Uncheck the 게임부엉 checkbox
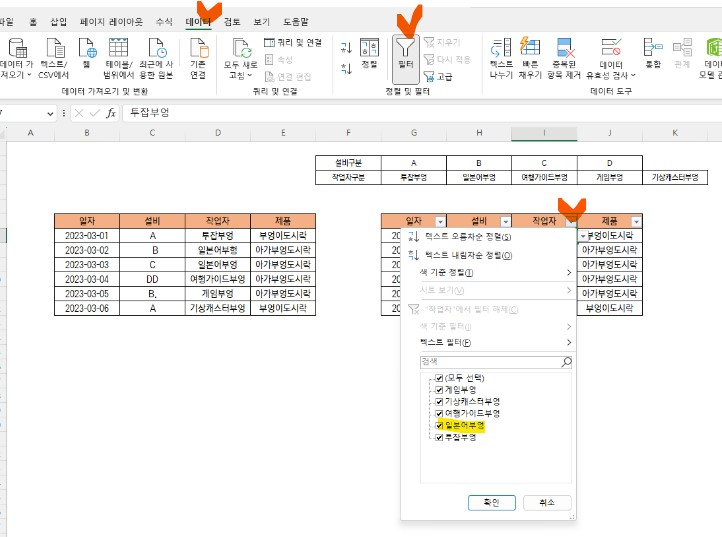Screen dimensions: 722x537 tap(439, 390)
